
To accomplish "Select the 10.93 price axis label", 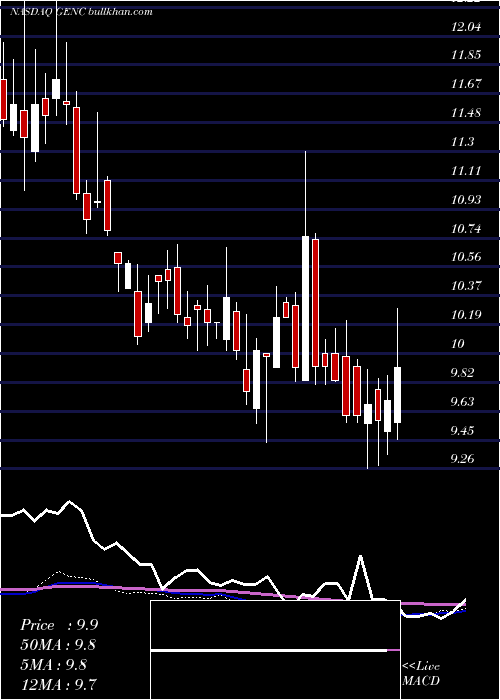I will coord(466,200).
